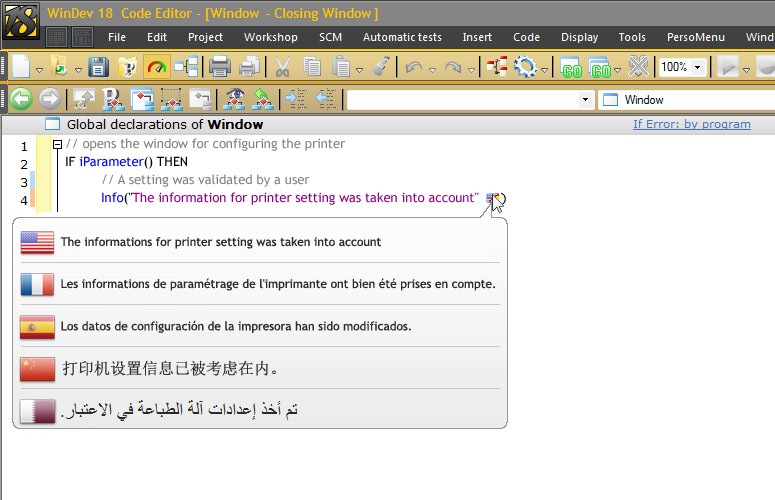Select the Arabic Qatar flag translation row
775x500 pixels.
tap(260, 410)
